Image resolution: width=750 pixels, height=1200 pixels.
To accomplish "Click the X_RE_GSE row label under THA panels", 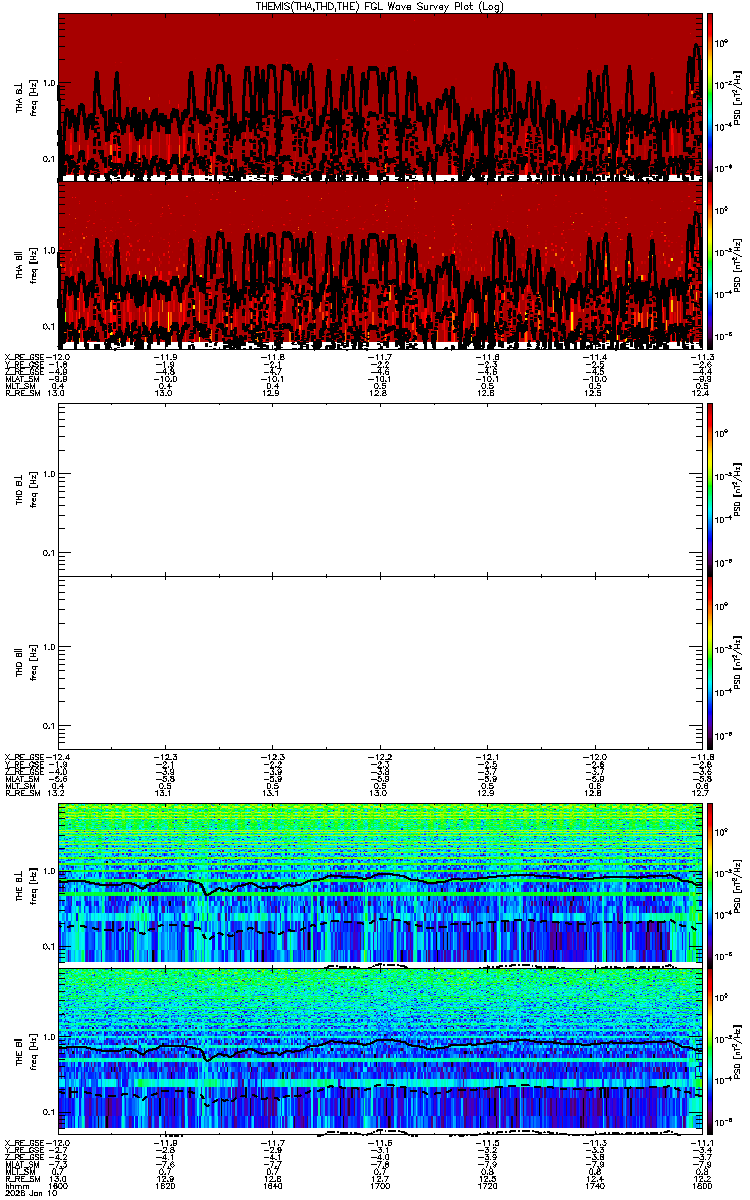I will (24, 357).
